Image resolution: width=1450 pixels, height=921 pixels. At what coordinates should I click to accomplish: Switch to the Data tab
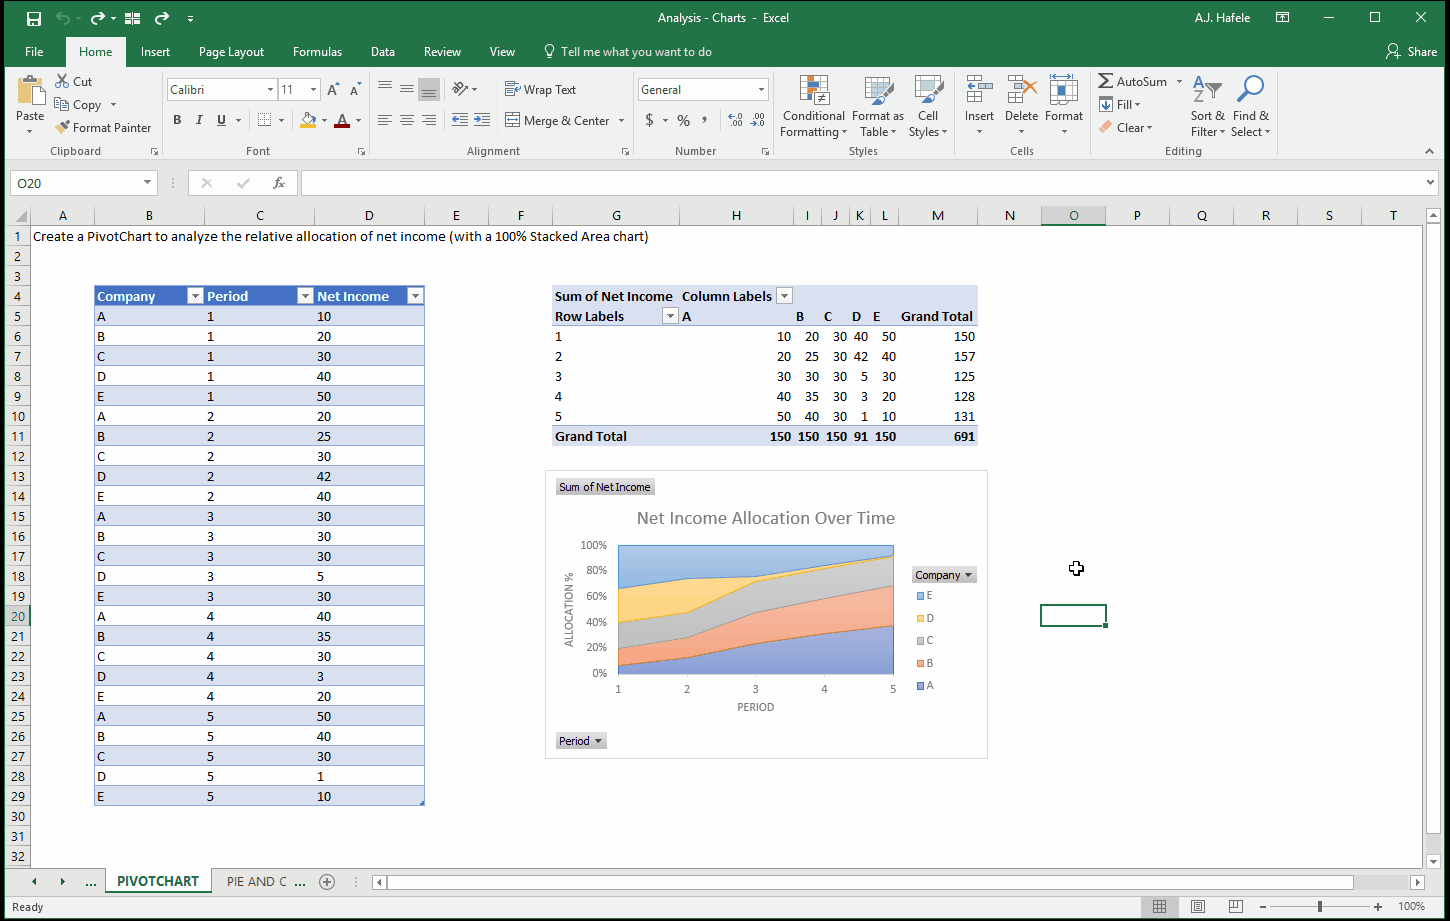point(382,52)
